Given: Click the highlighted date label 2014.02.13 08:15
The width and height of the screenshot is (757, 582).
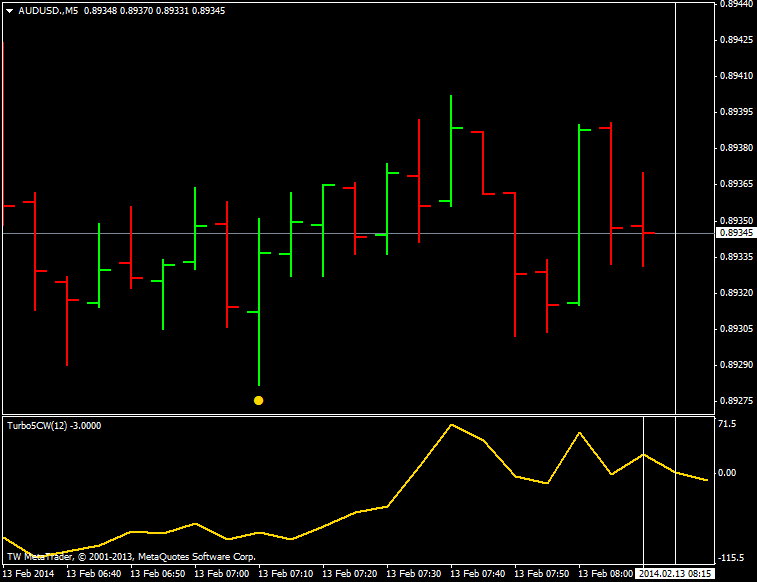Looking at the screenshot, I should (x=674, y=574).
